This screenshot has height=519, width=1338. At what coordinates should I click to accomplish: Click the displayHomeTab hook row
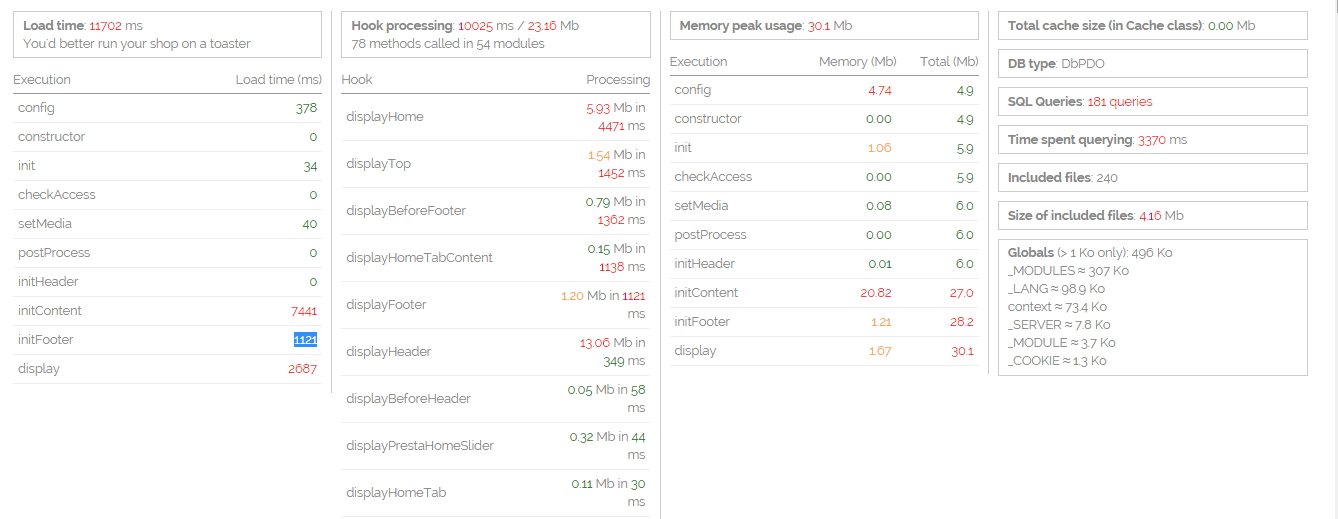[396, 493]
